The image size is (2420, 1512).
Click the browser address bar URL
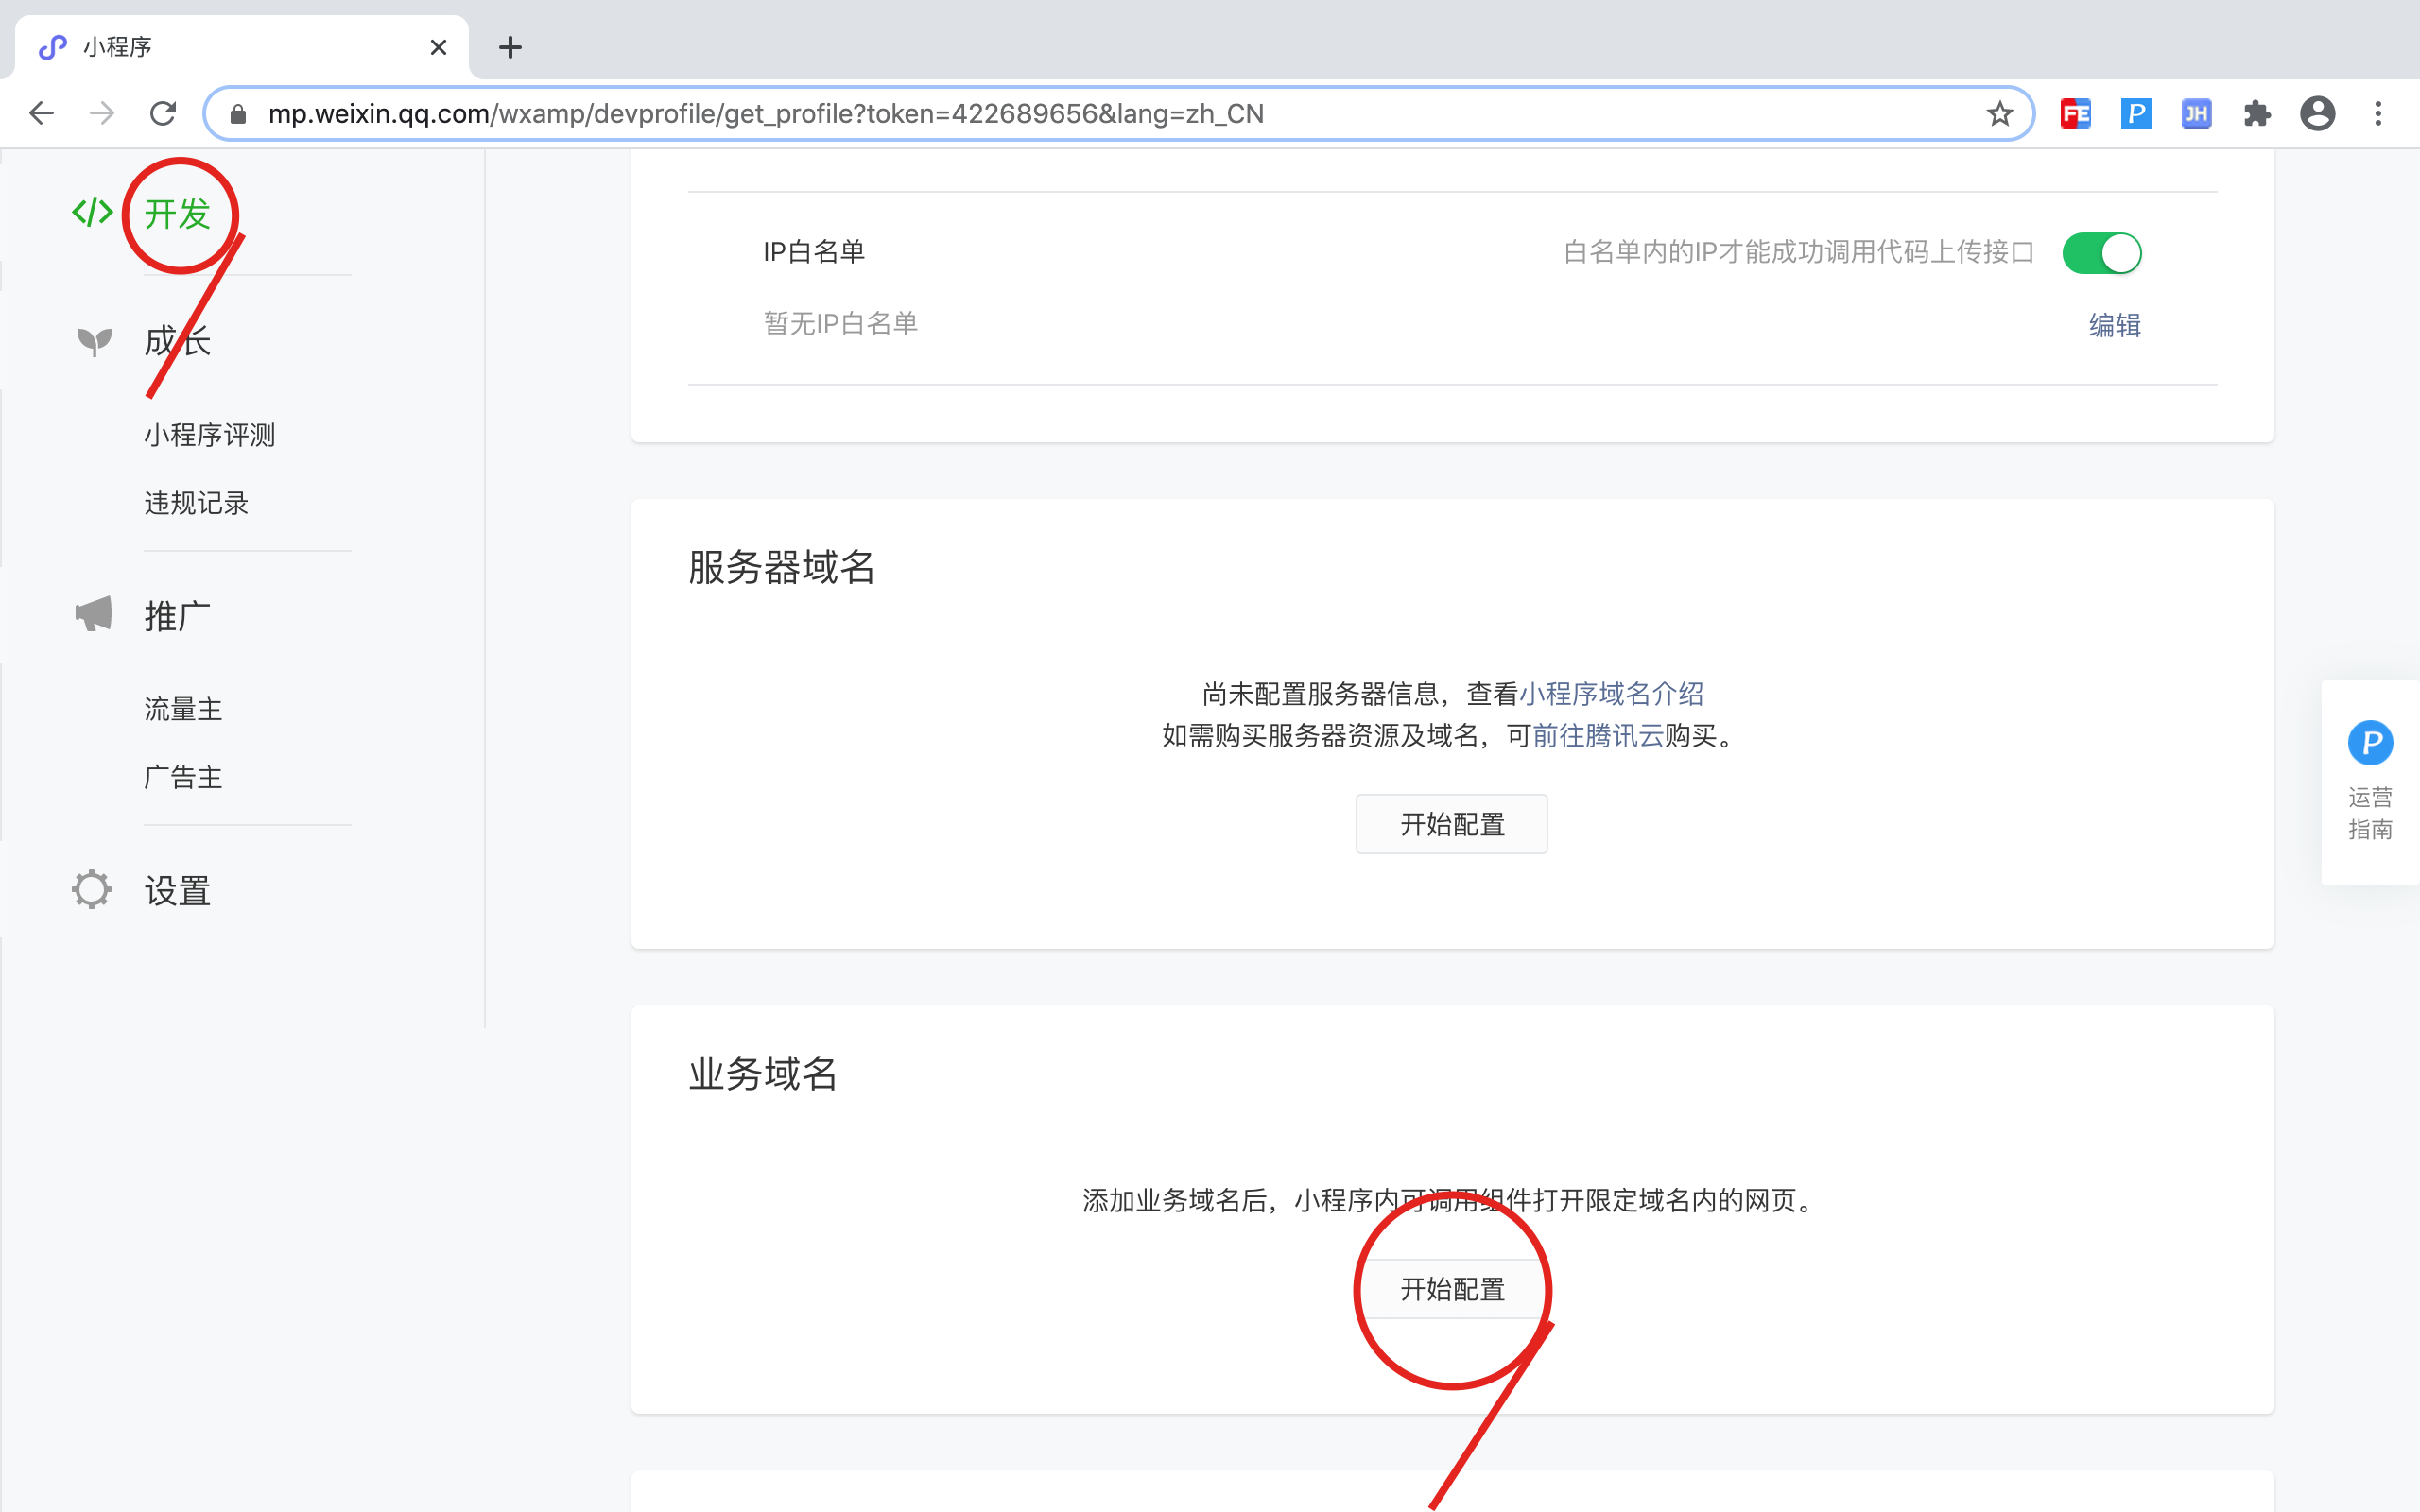765,114
